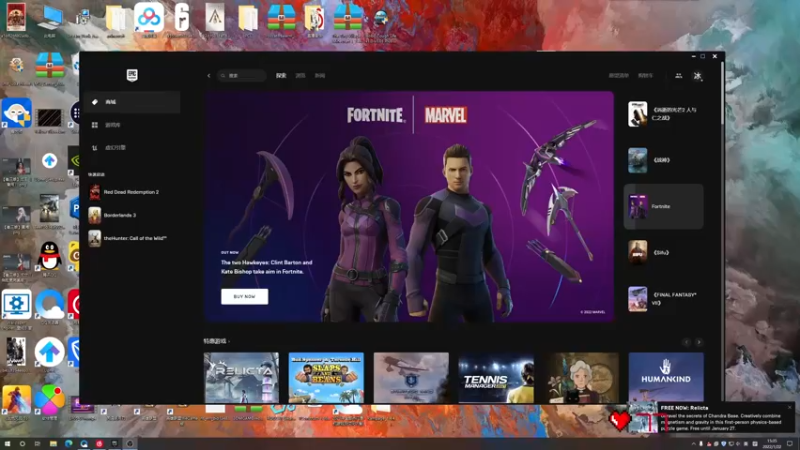
Task: Click theHunter game thumbnail icon
Action: pyautogui.click(x=94, y=238)
